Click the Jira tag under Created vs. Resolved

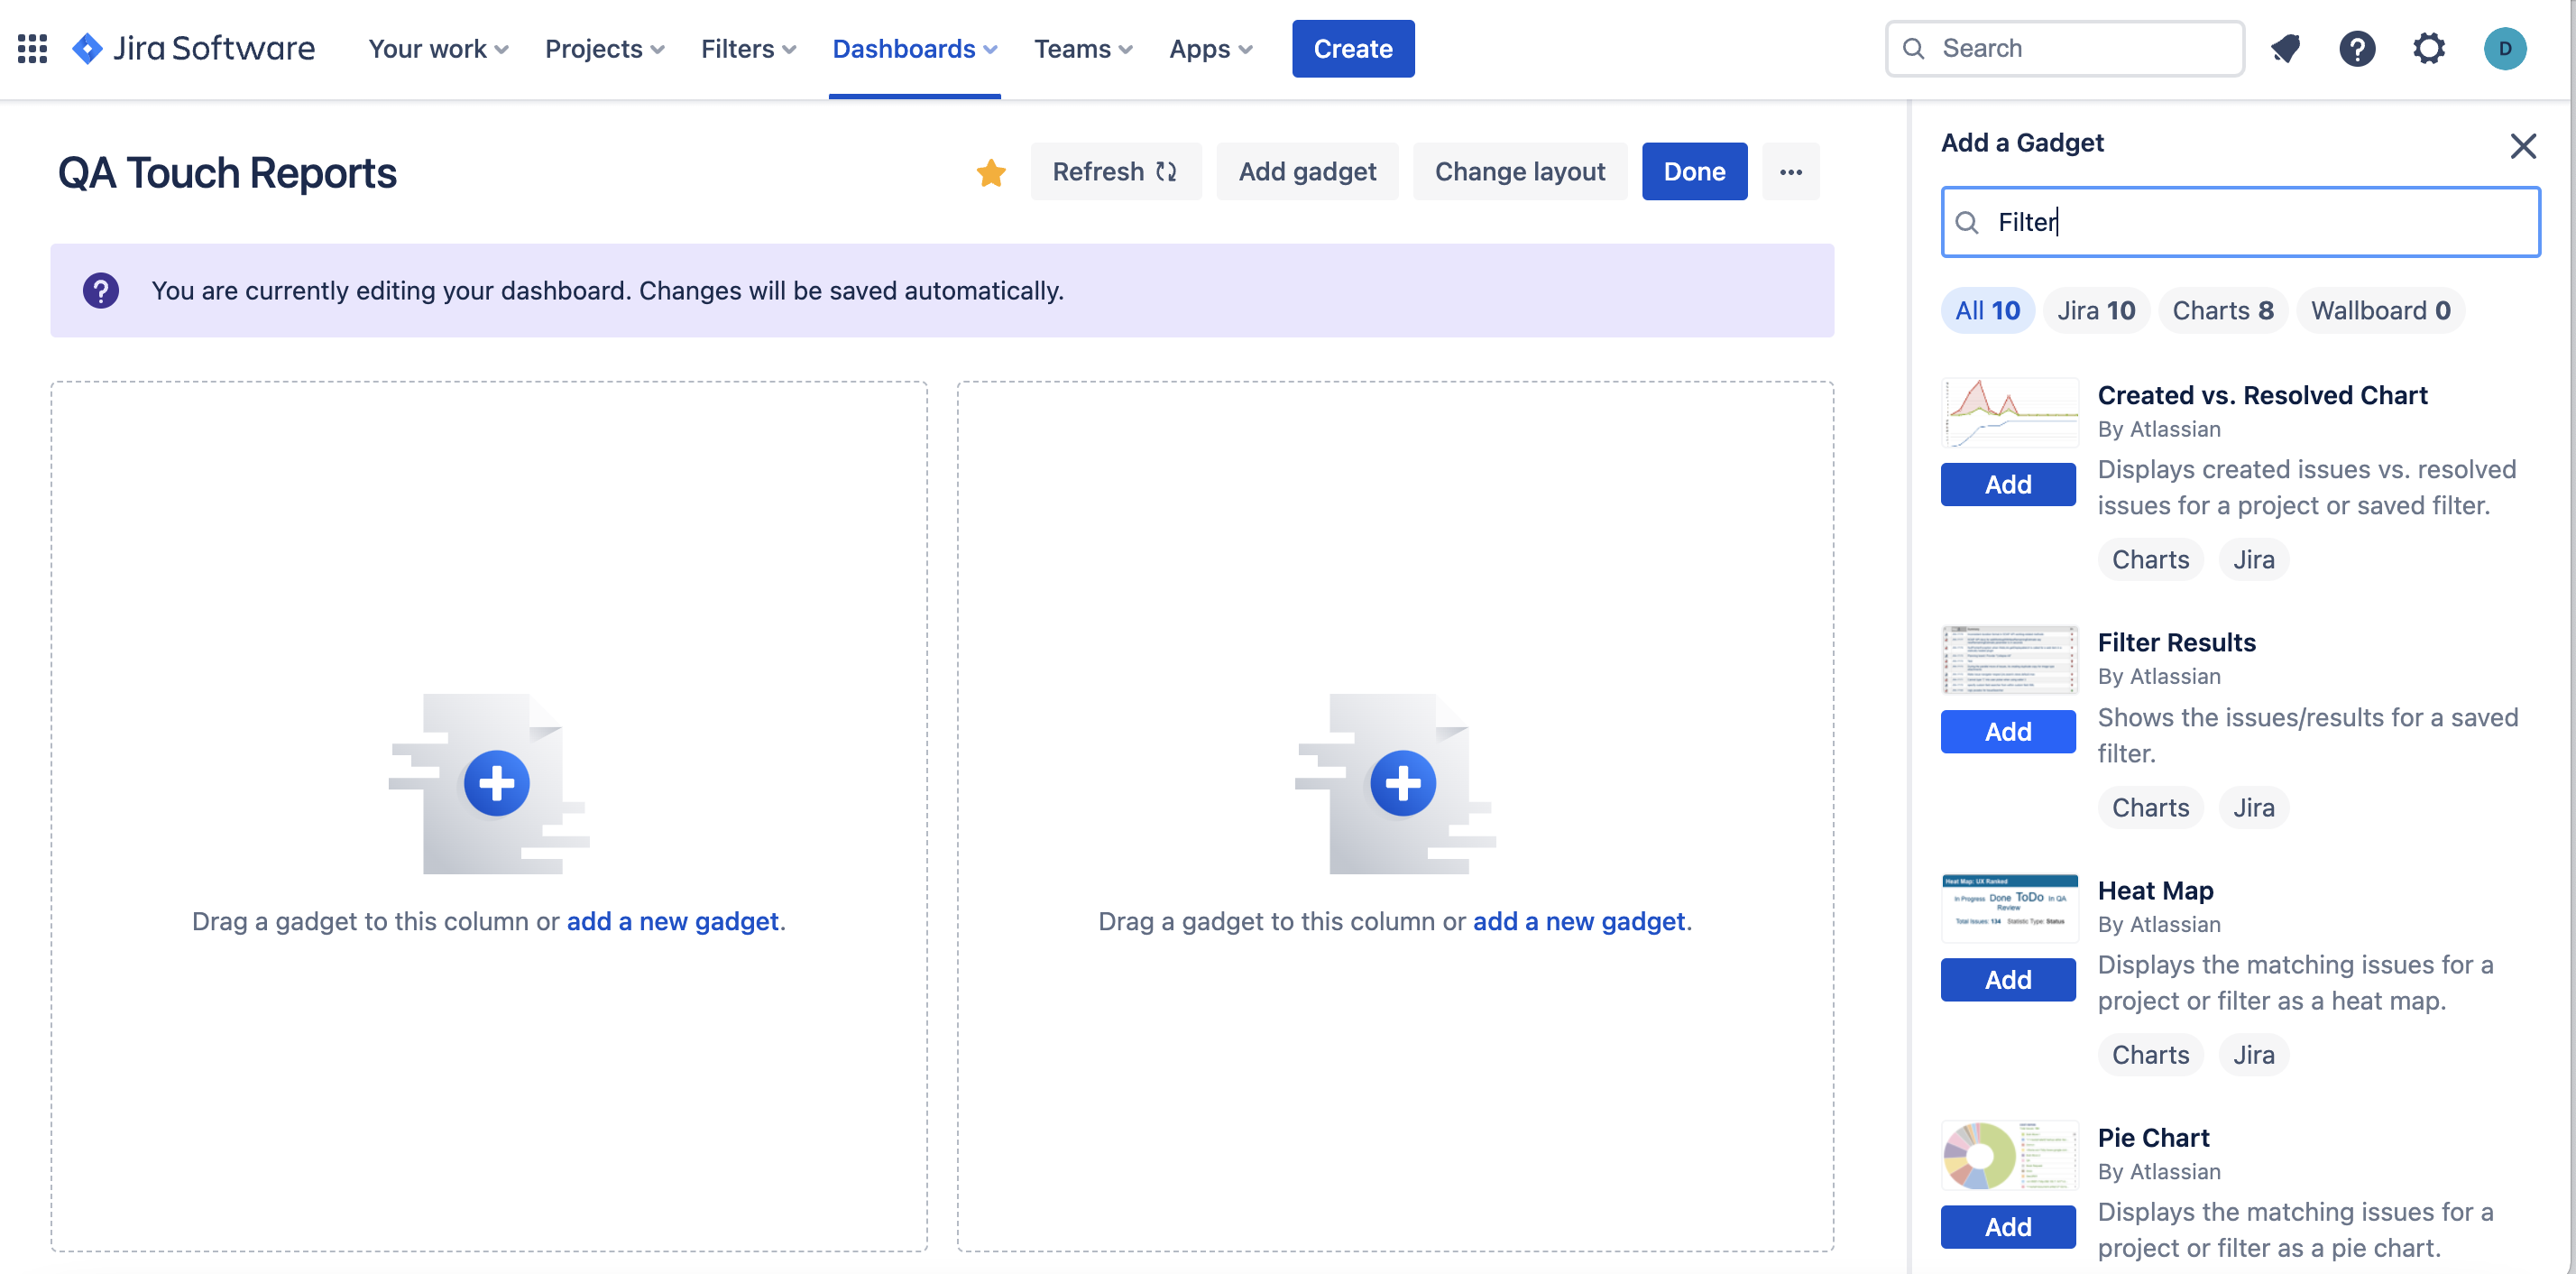(2253, 560)
